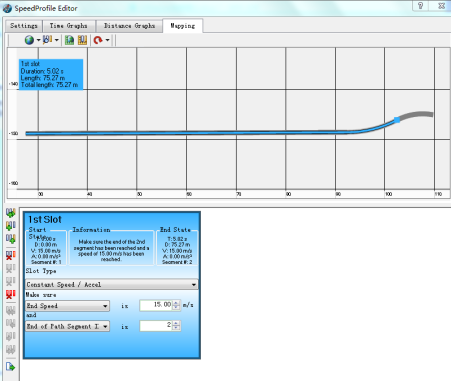Open the Slot Type dropdown
The image size is (452, 381).
click(x=112, y=285)
